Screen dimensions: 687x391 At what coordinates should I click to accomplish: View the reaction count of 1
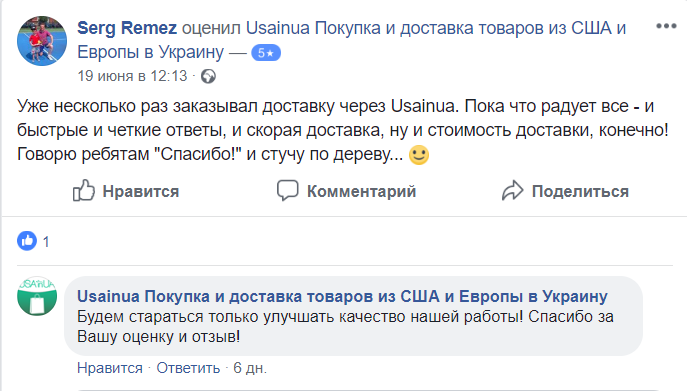click(x=46, y=242)
